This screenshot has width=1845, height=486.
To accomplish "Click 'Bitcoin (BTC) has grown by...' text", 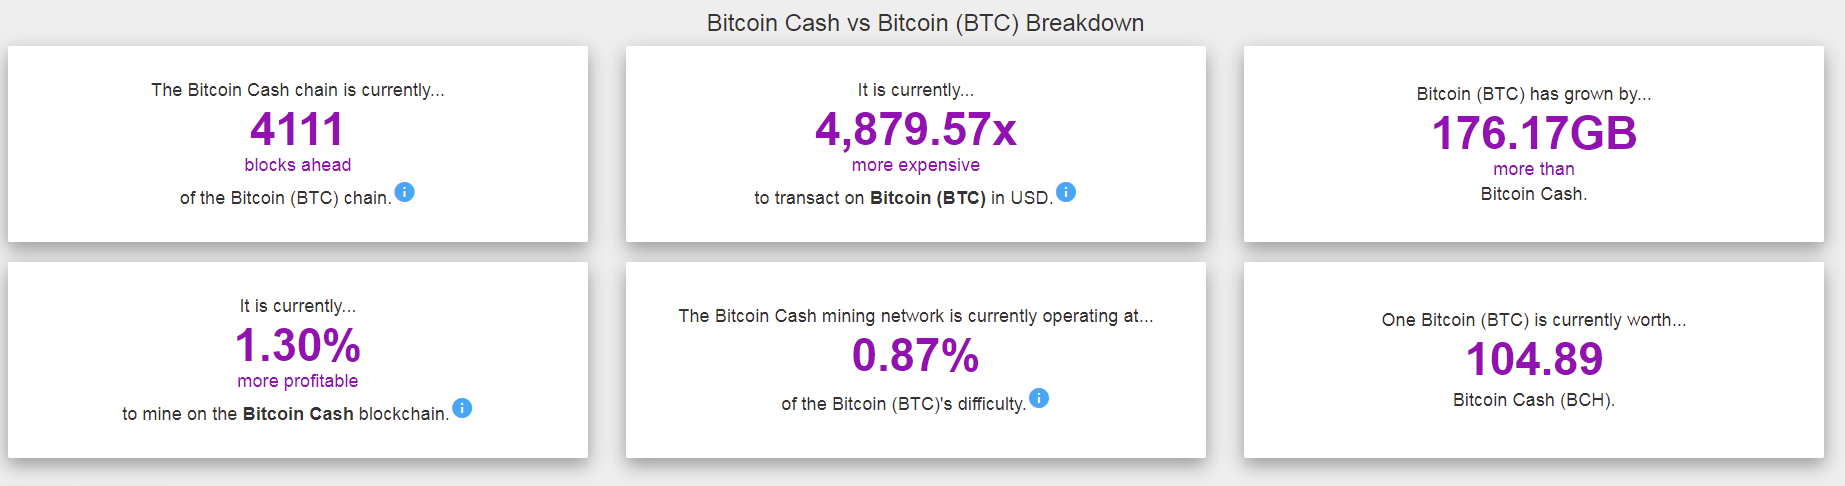I will pyautogui.click(x=1534, y=94).
